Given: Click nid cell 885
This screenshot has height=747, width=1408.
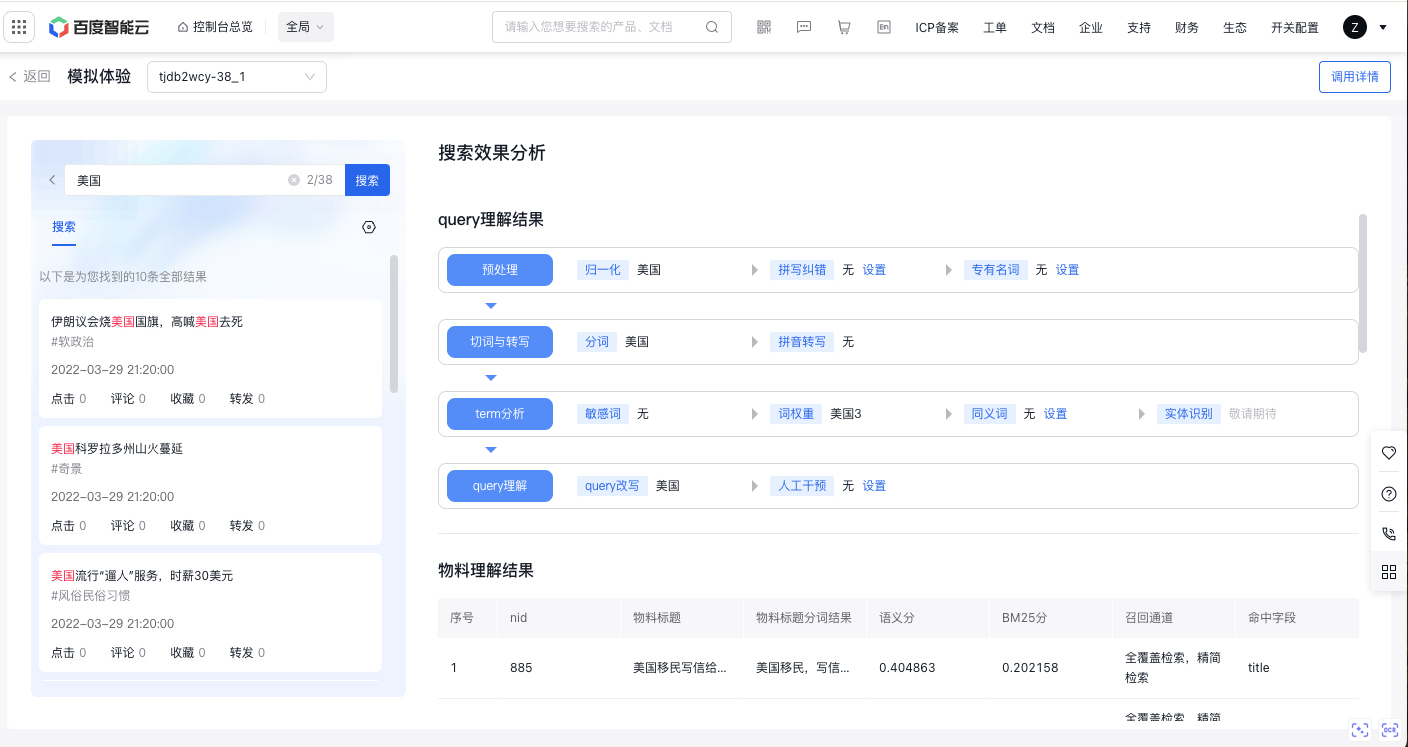Looking at the screenshot, I should point(520,668).
